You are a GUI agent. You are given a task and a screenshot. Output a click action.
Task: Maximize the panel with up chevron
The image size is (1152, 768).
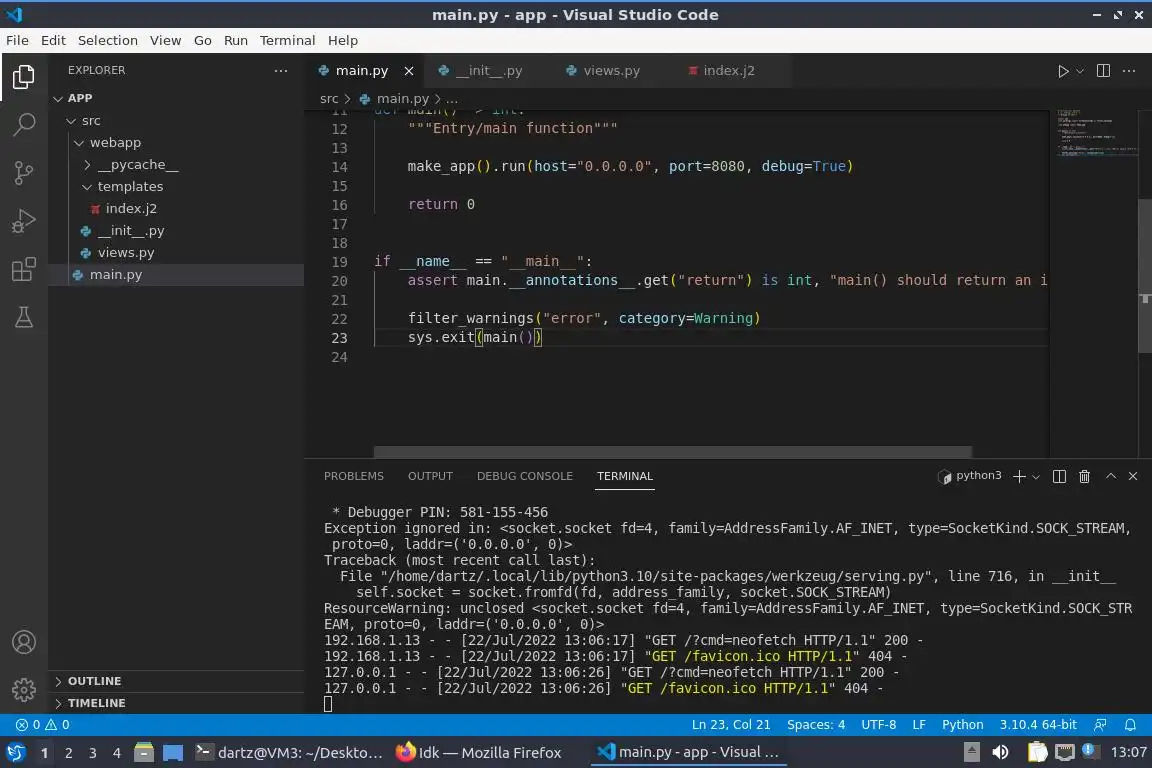click(x=1111, y=476)
